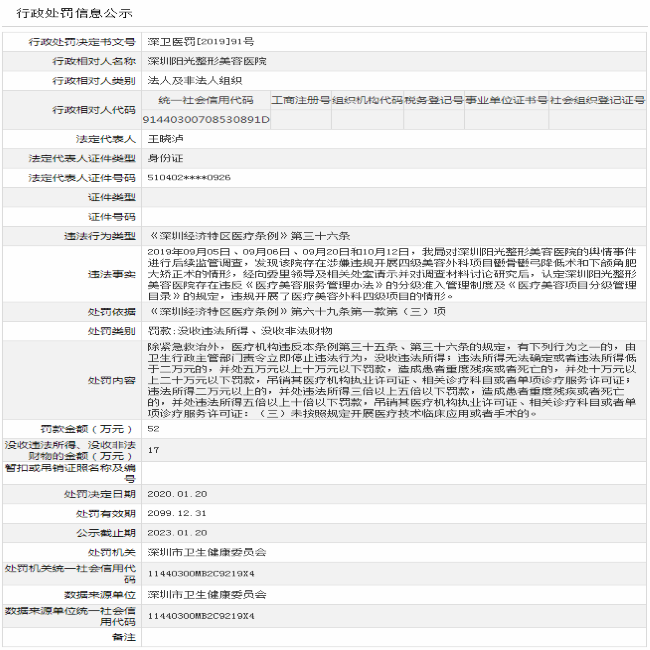Click the 公示截止期 value 2023.01.20
Screen dimensions: 650x650
pos(177,532)
